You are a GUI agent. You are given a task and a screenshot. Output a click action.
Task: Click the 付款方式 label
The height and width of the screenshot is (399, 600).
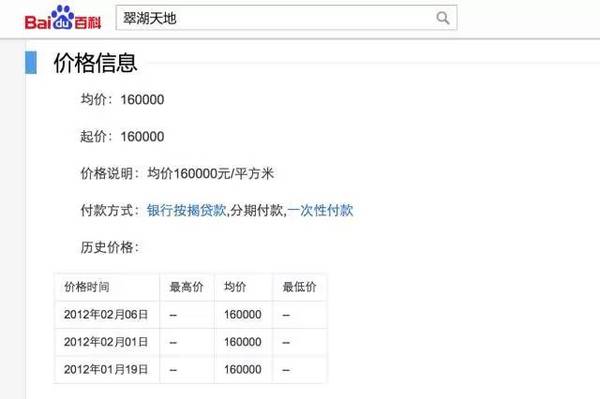[x=109, y=210]
